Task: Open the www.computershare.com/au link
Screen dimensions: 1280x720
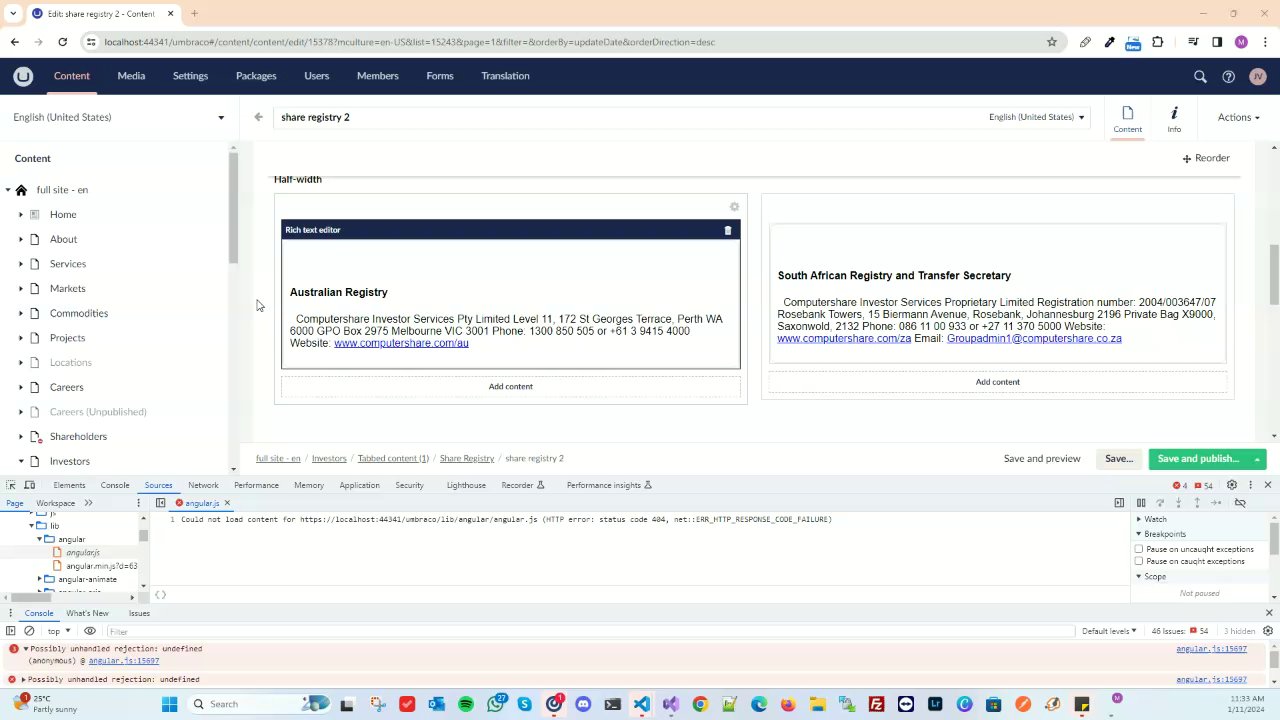Action: coord(401,343)
